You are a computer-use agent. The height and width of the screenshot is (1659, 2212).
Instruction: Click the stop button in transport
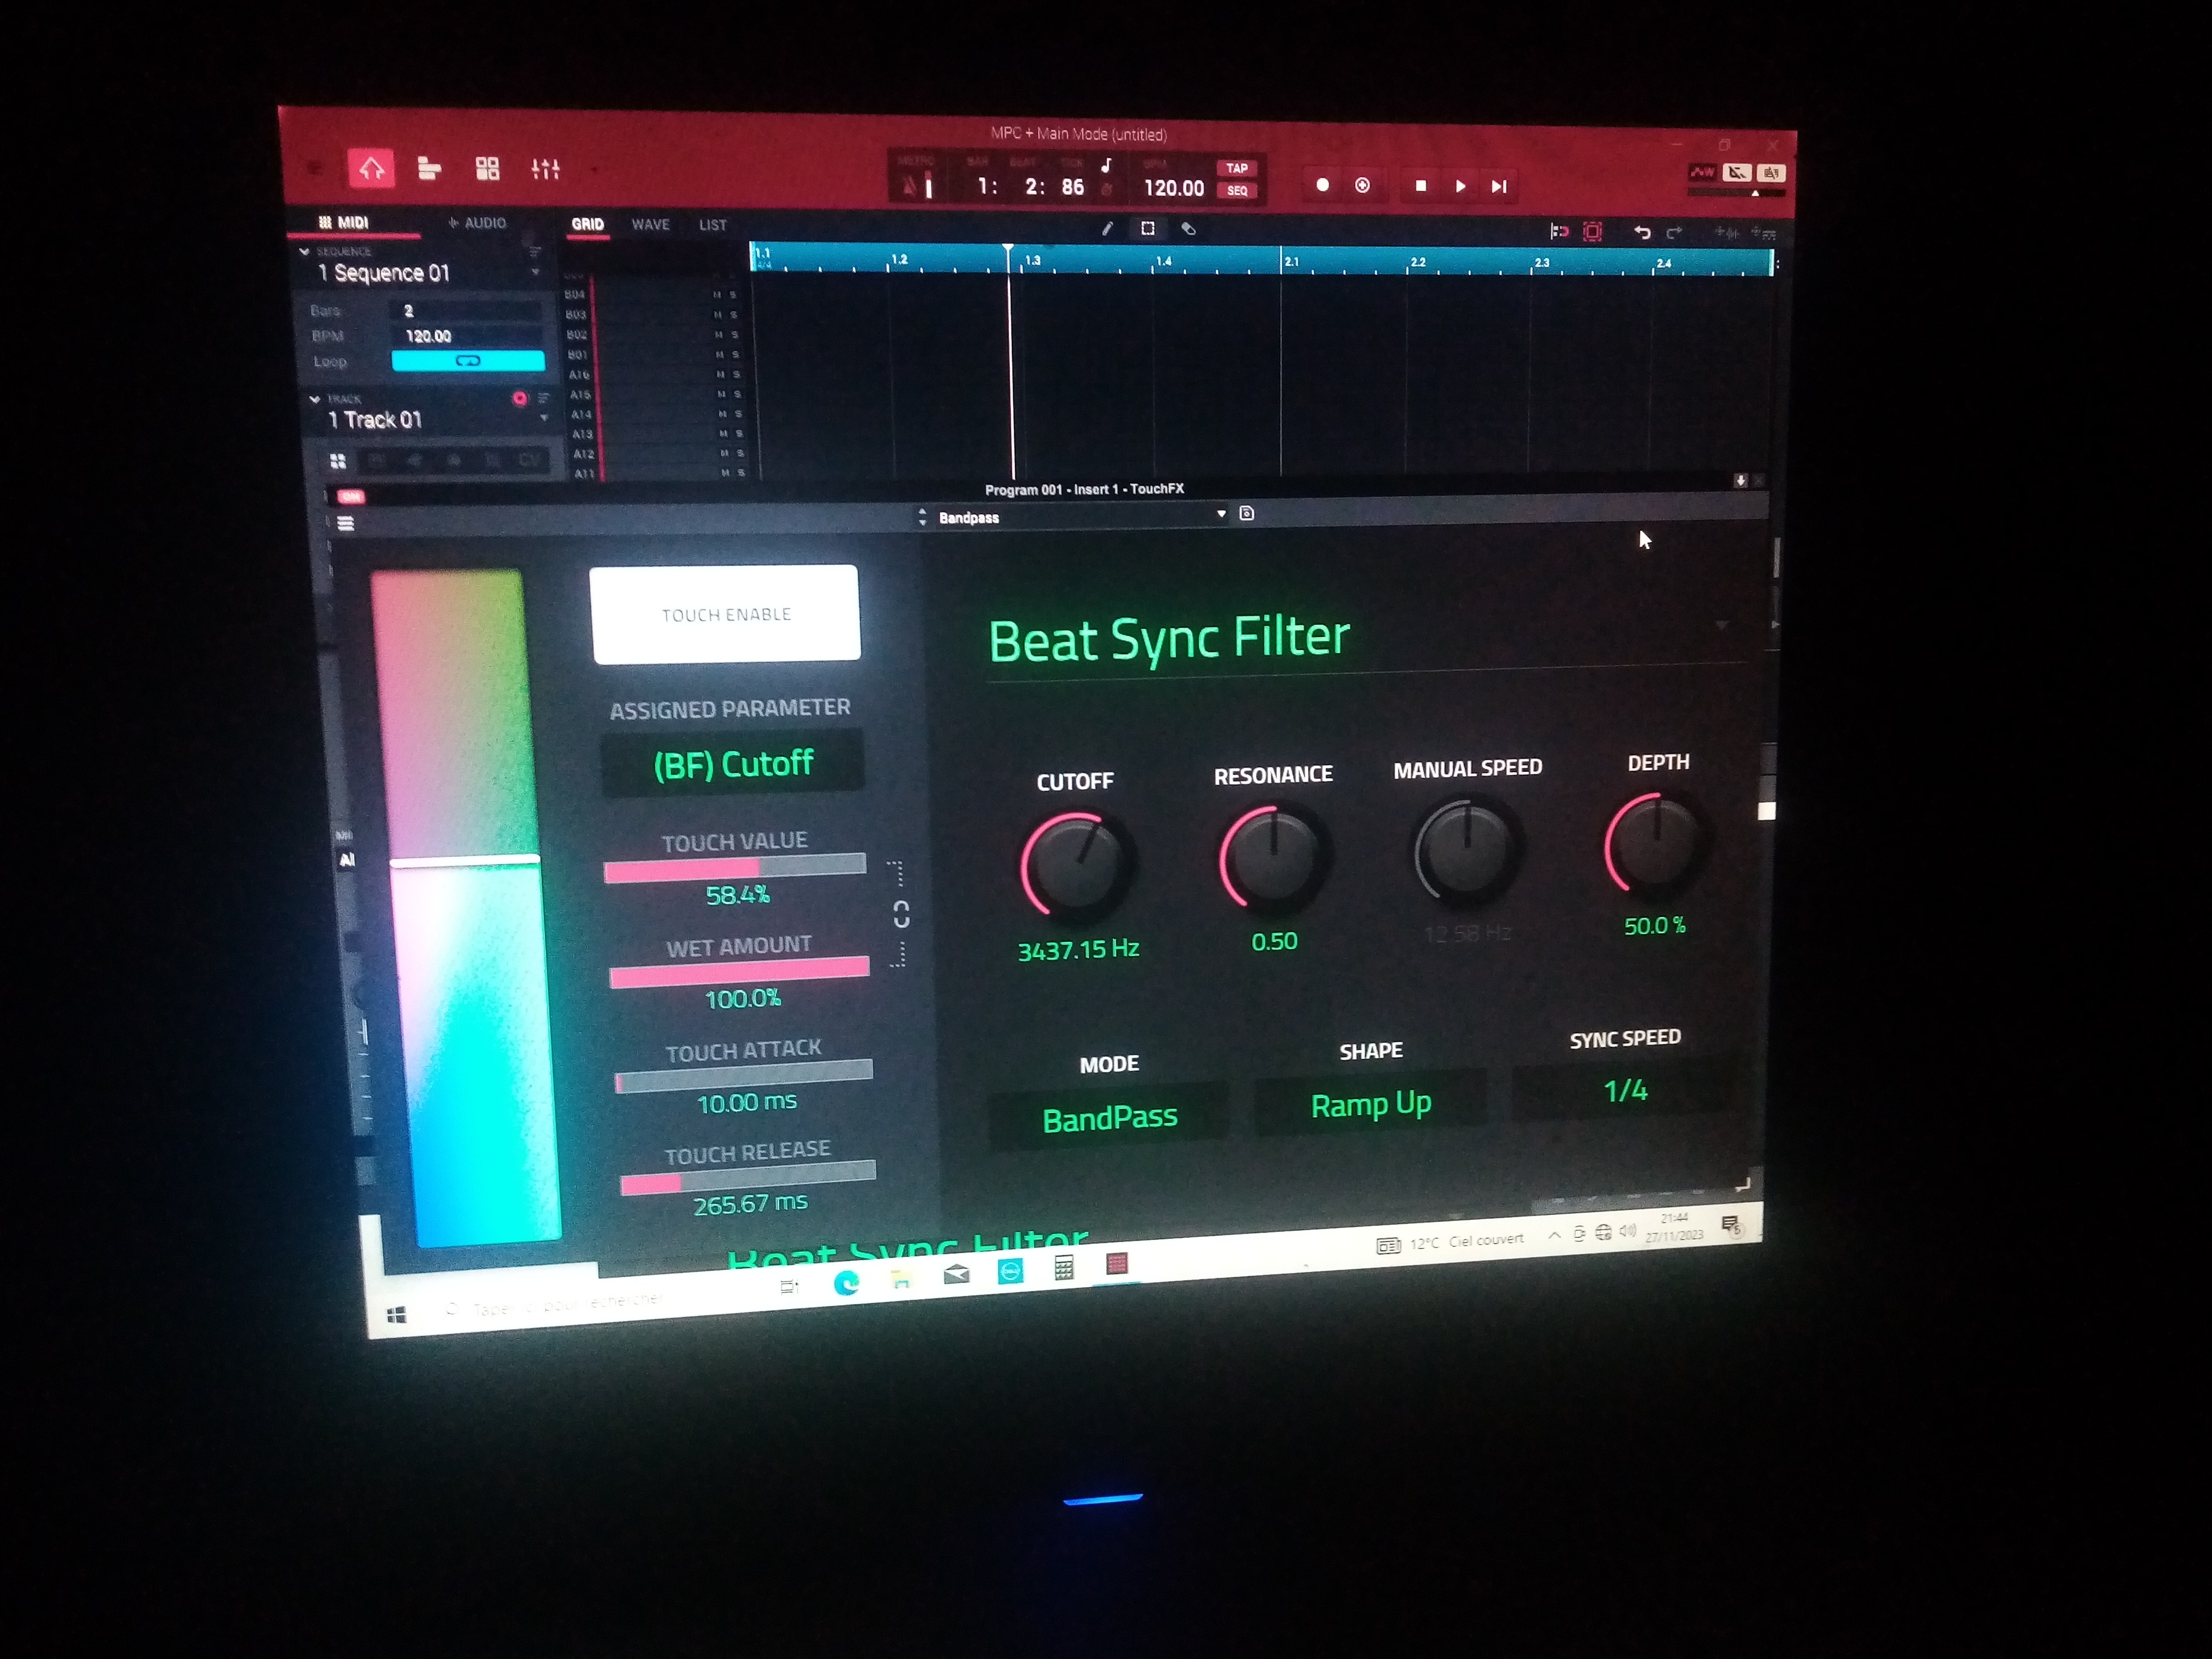(1420, 186)
